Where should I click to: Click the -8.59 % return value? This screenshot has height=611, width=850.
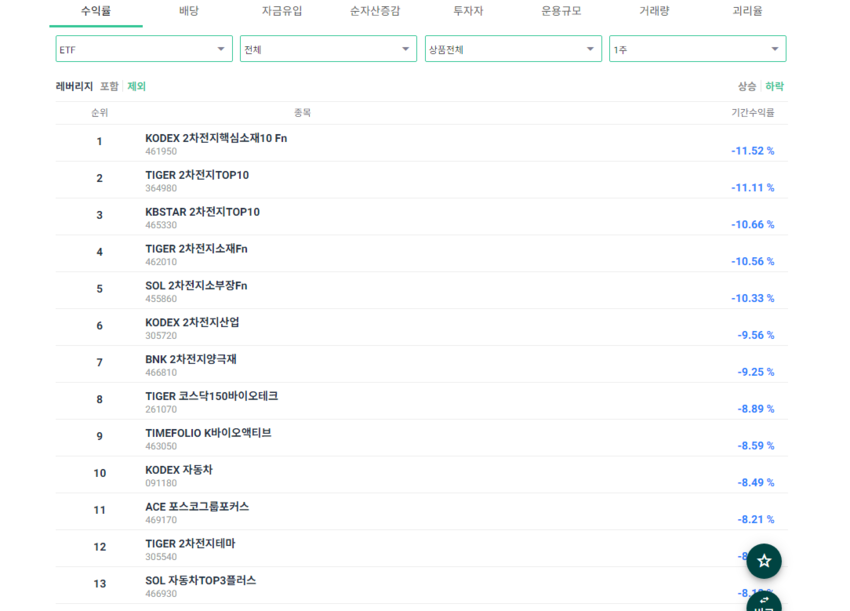(x=756, y=446)
